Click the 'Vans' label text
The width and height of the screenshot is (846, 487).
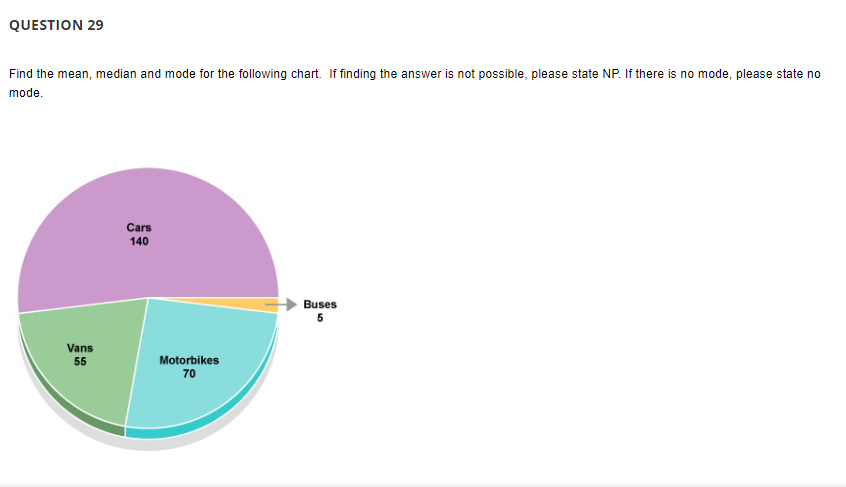80,348
